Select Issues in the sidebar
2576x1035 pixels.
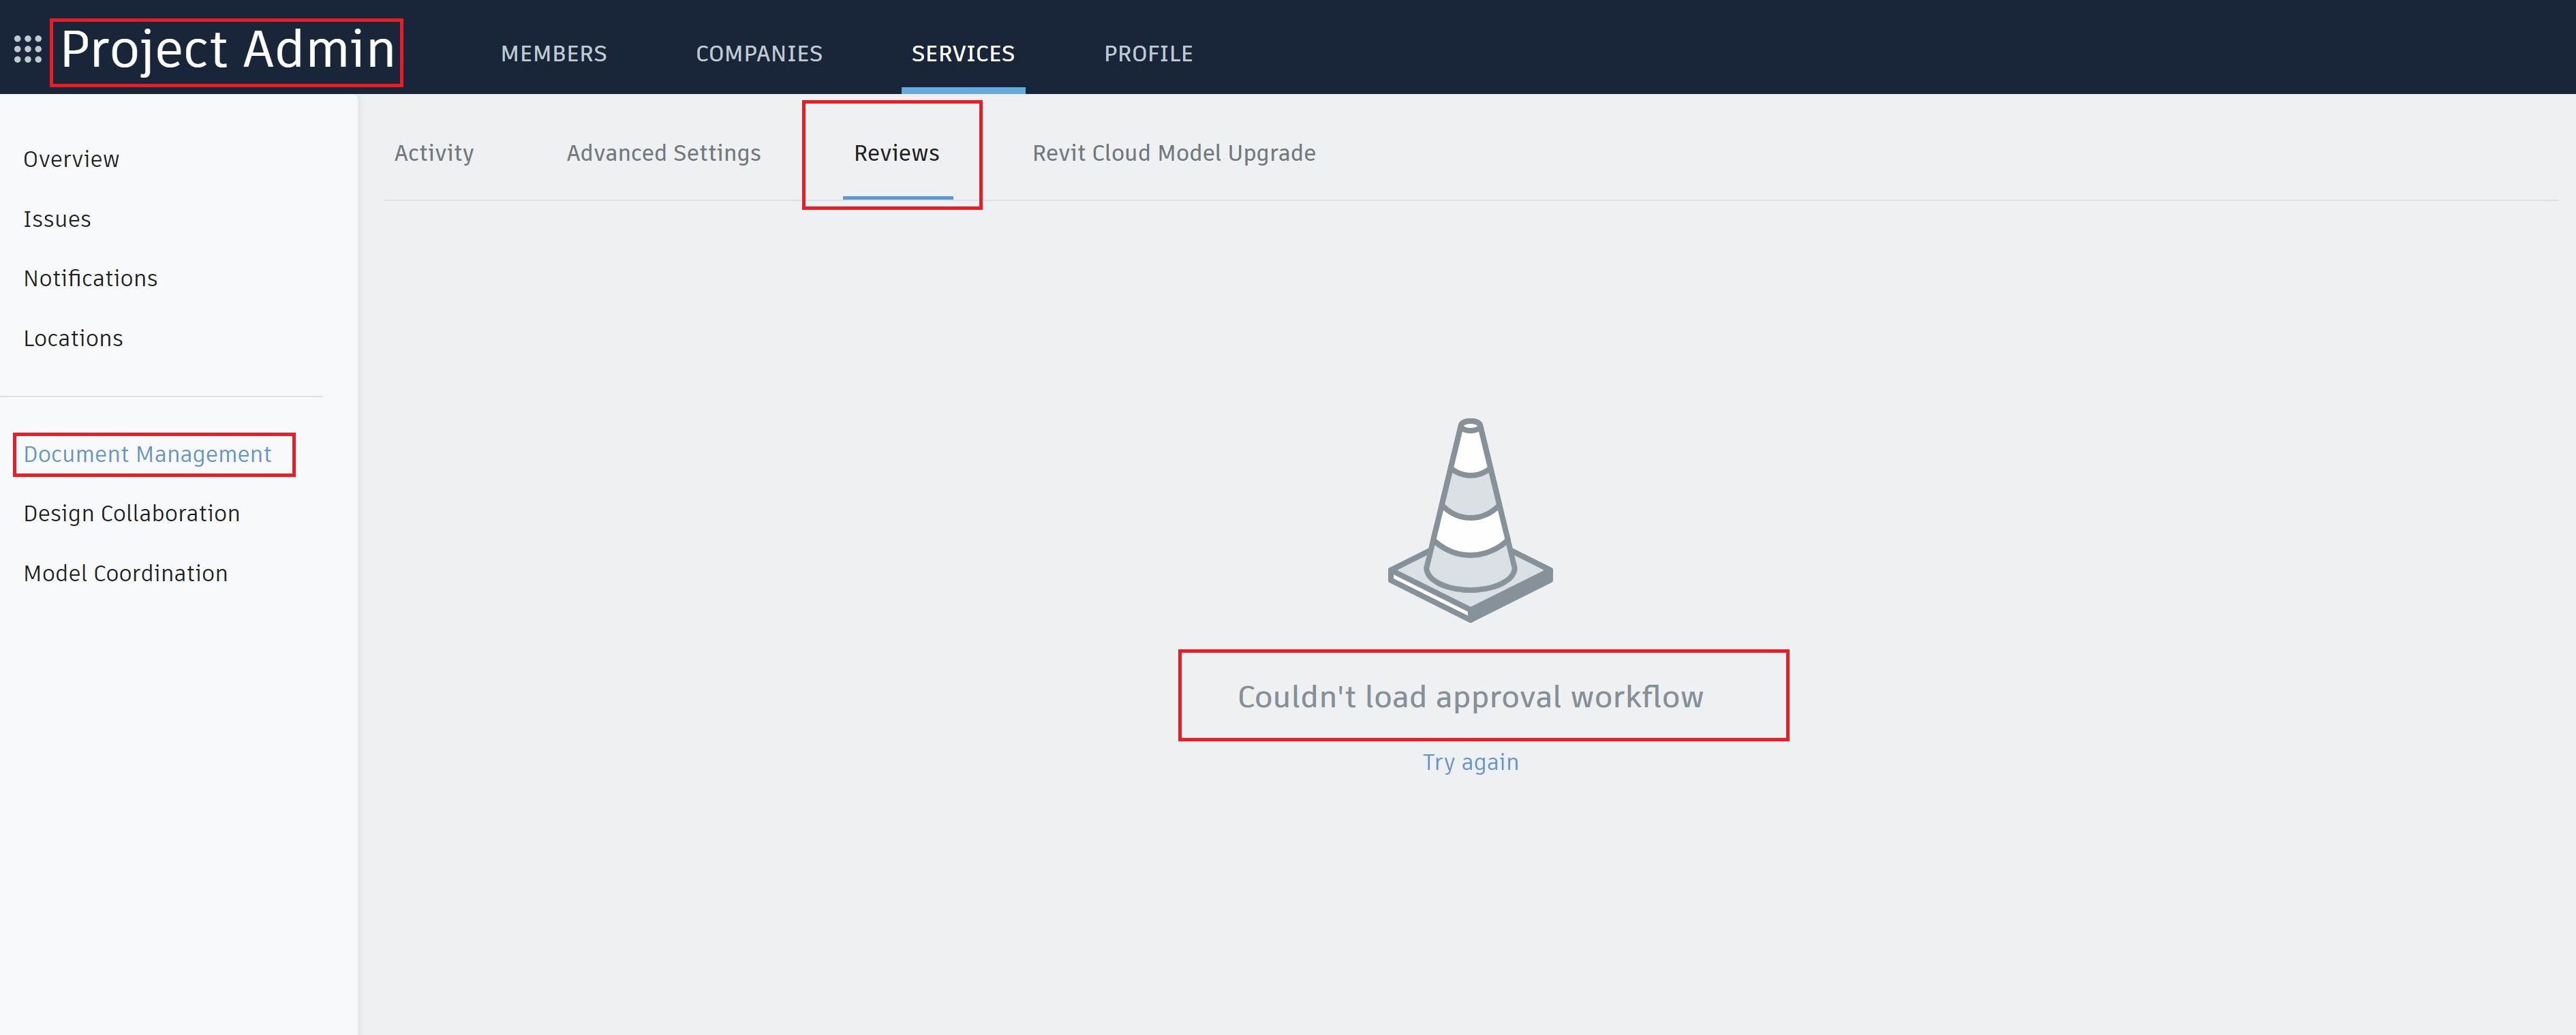(x=57, y=219)
